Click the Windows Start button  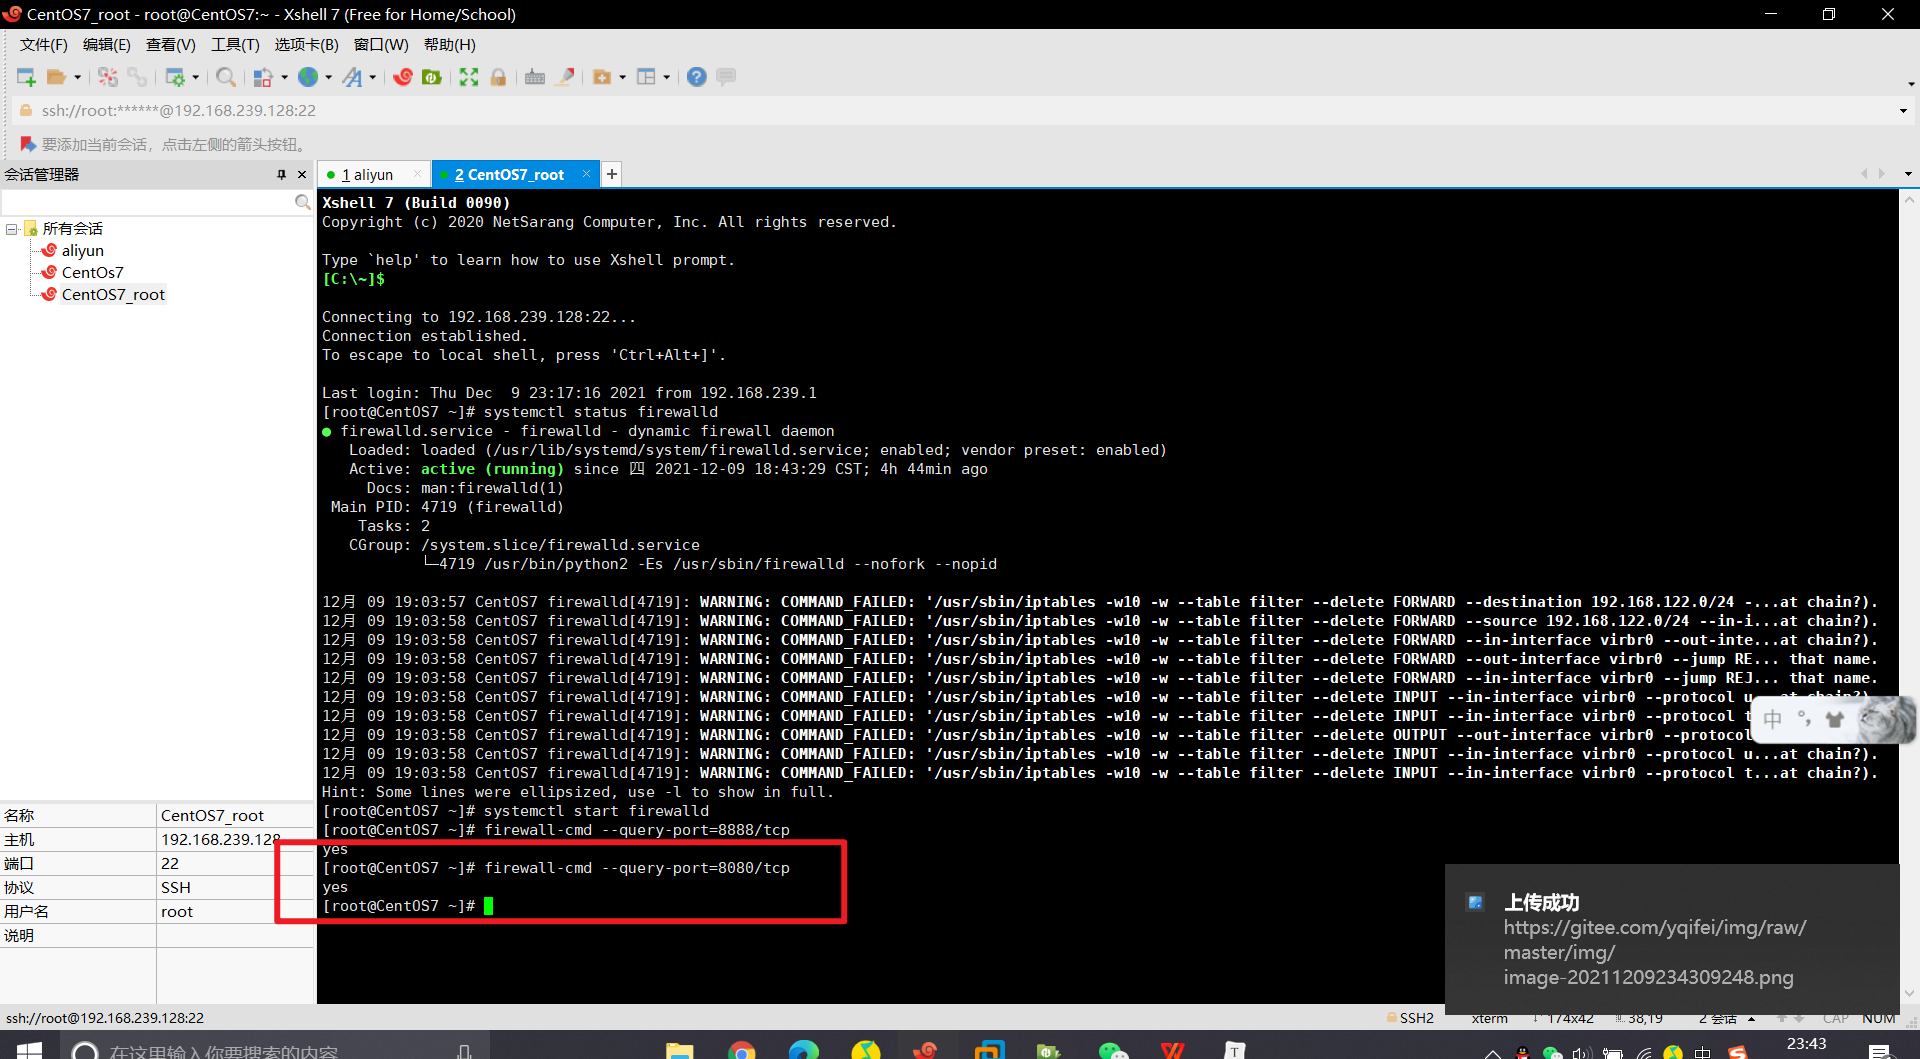[29, 1050]
